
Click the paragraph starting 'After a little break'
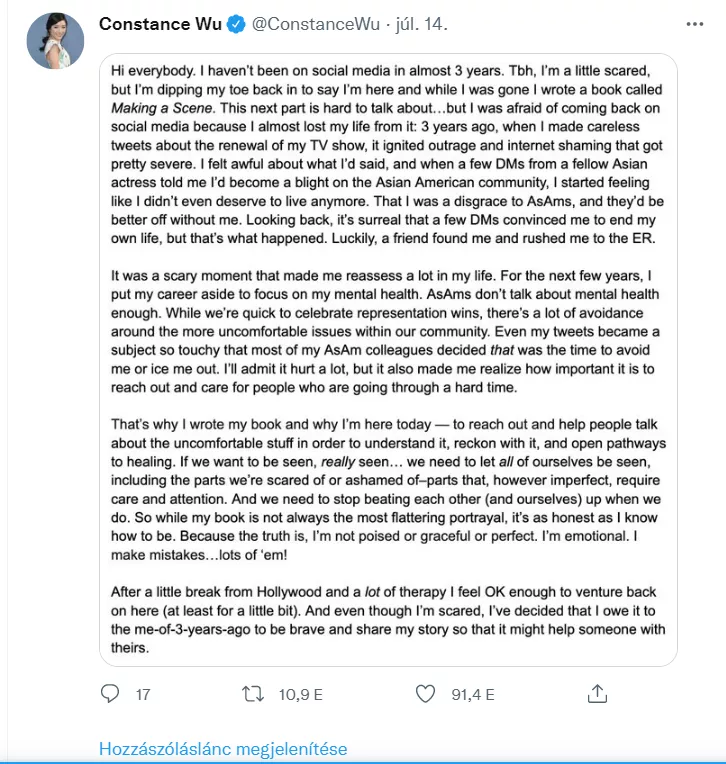click(x=388, y=620)
